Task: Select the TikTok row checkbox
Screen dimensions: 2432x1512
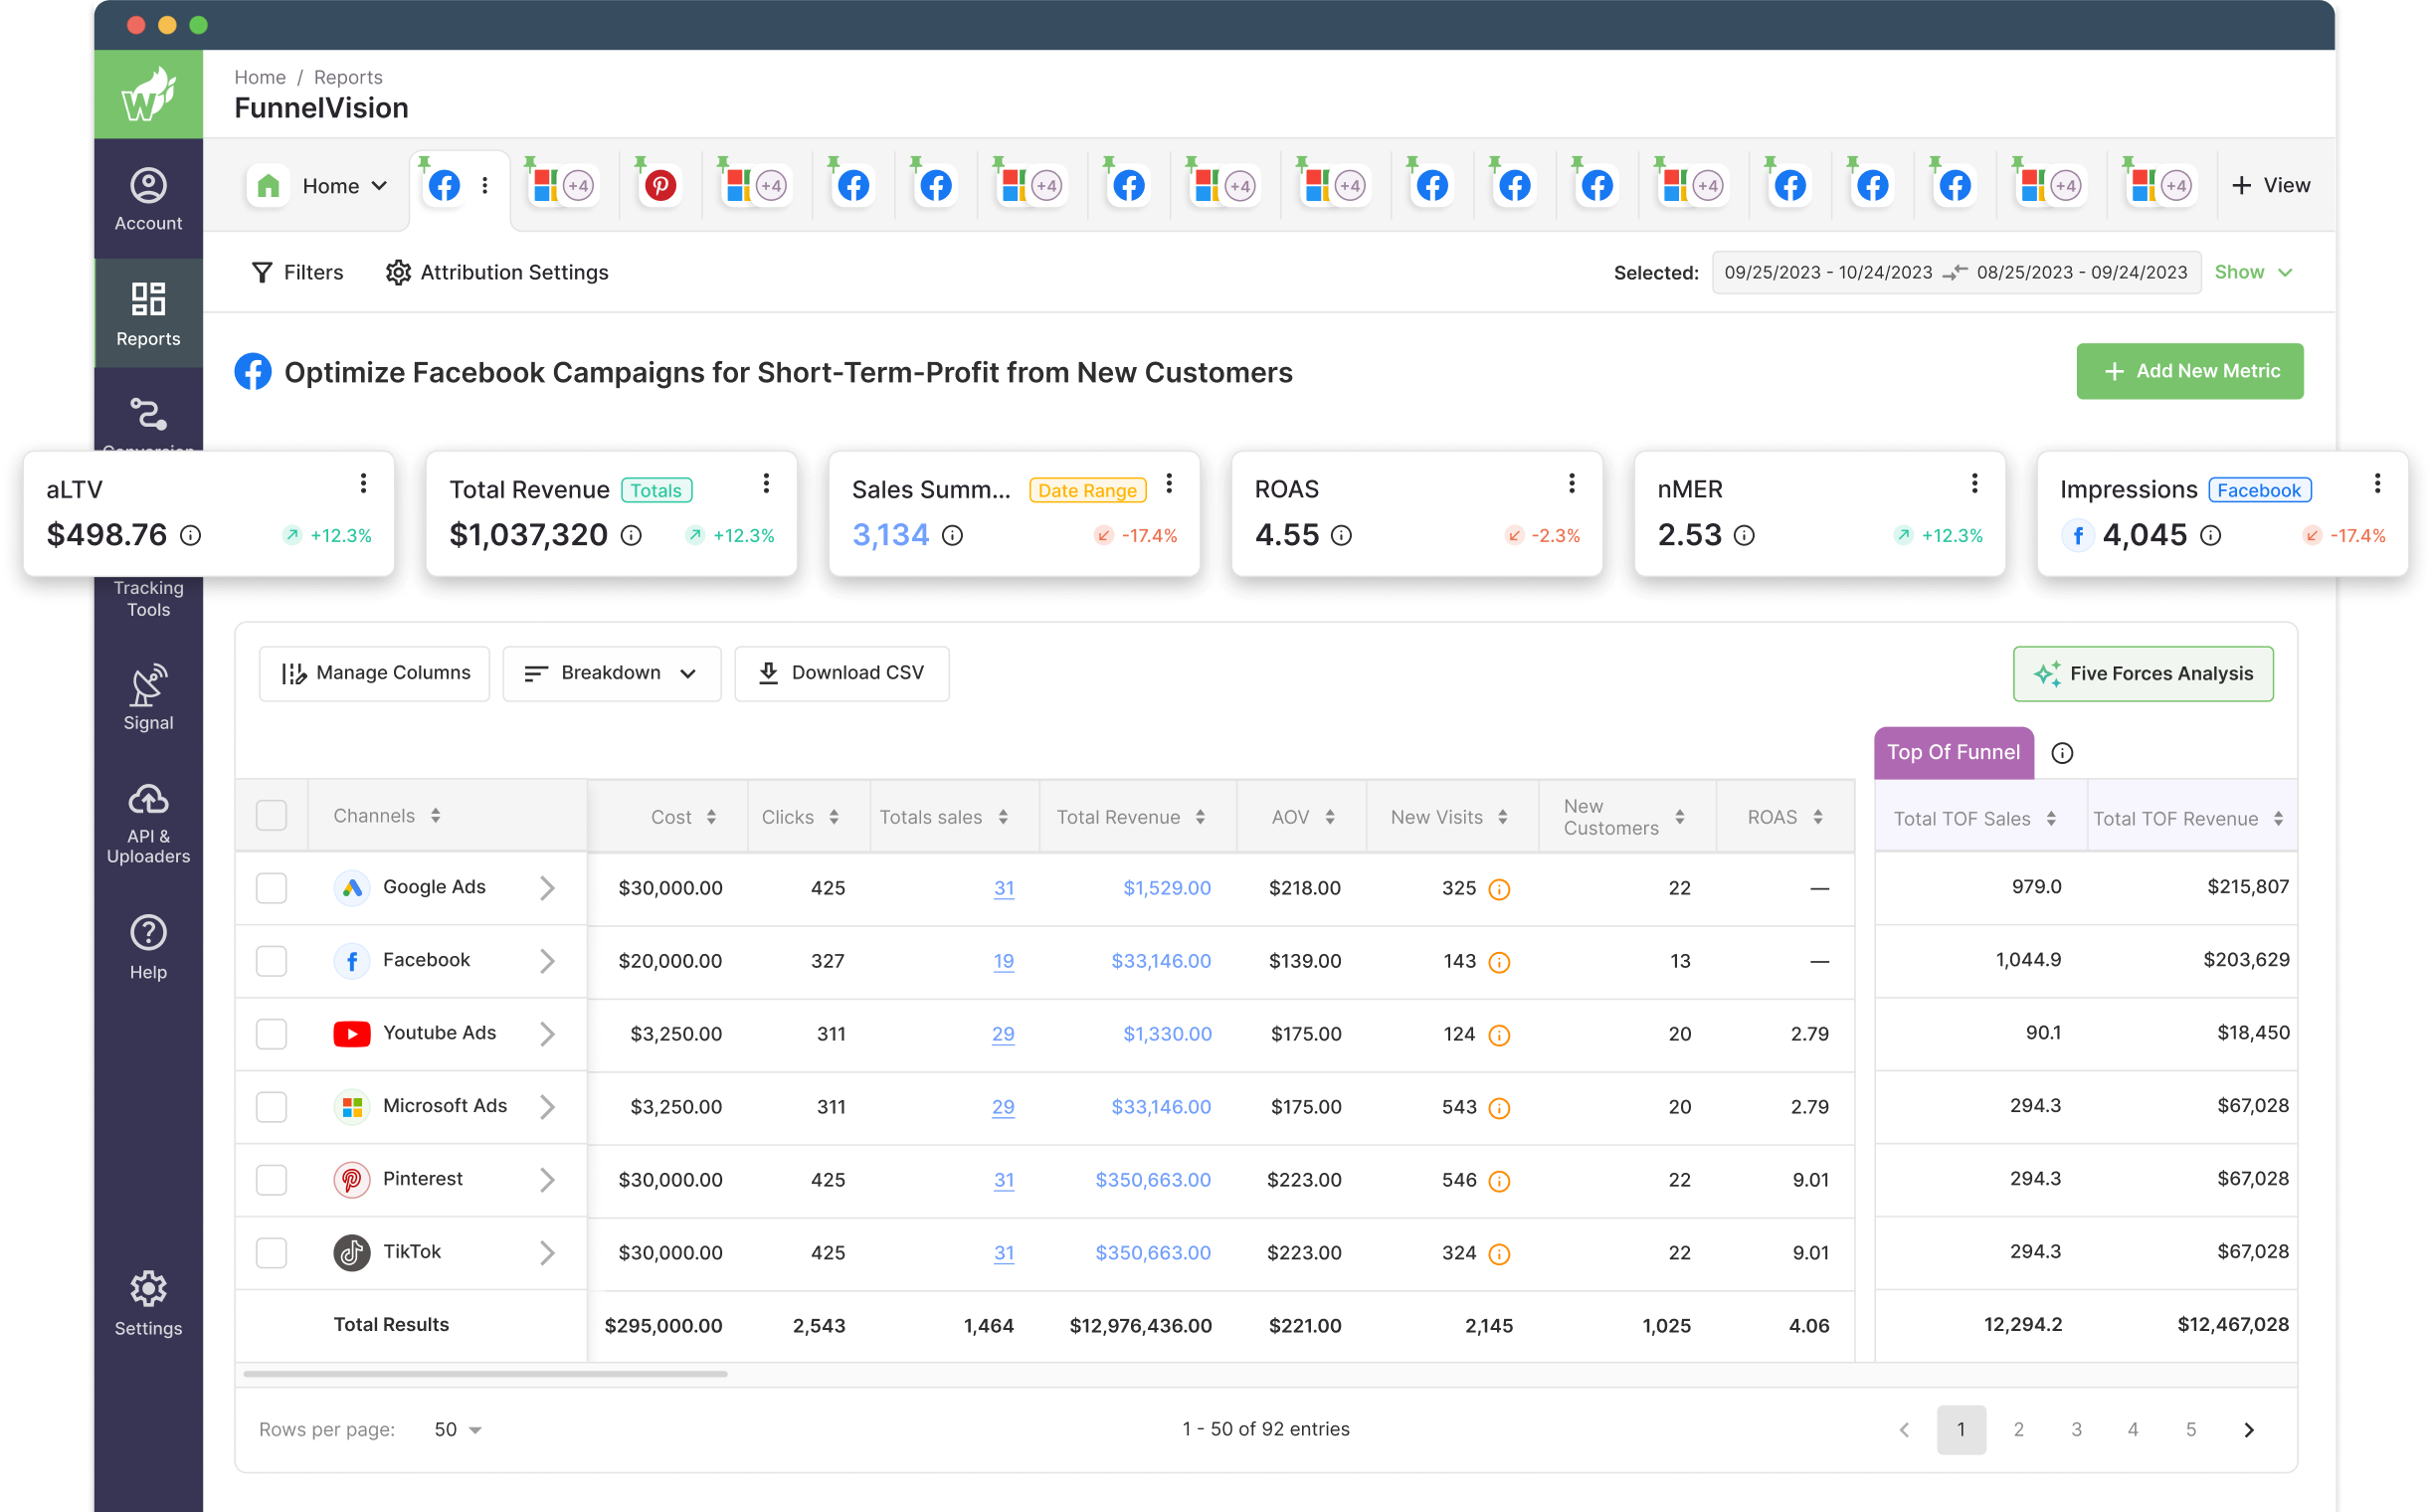Action: coord(271,1253)
